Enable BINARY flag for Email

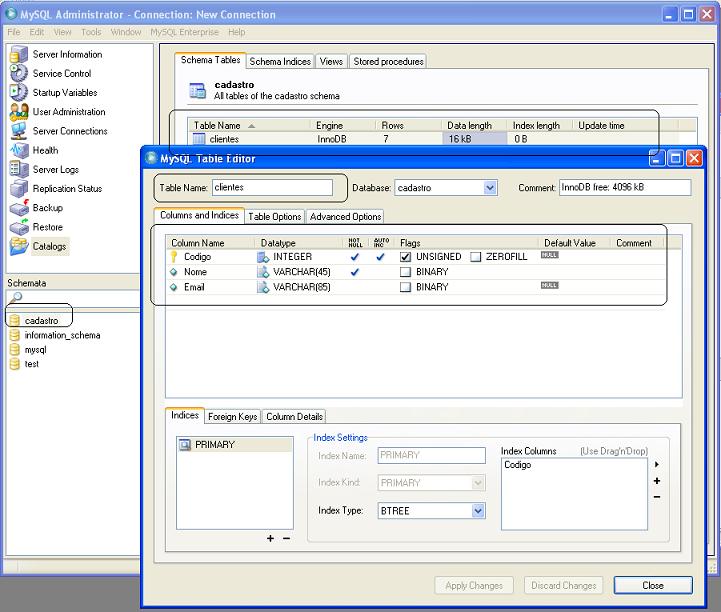(405, 287)
